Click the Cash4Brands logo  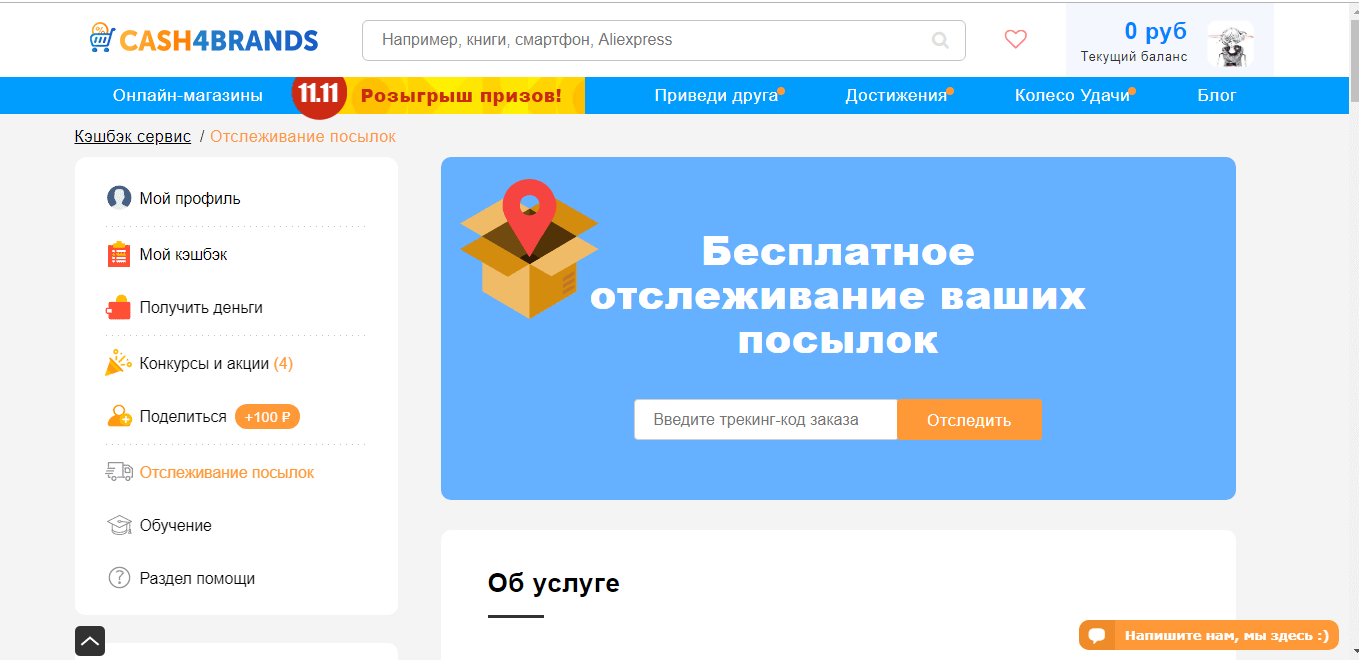203,40
